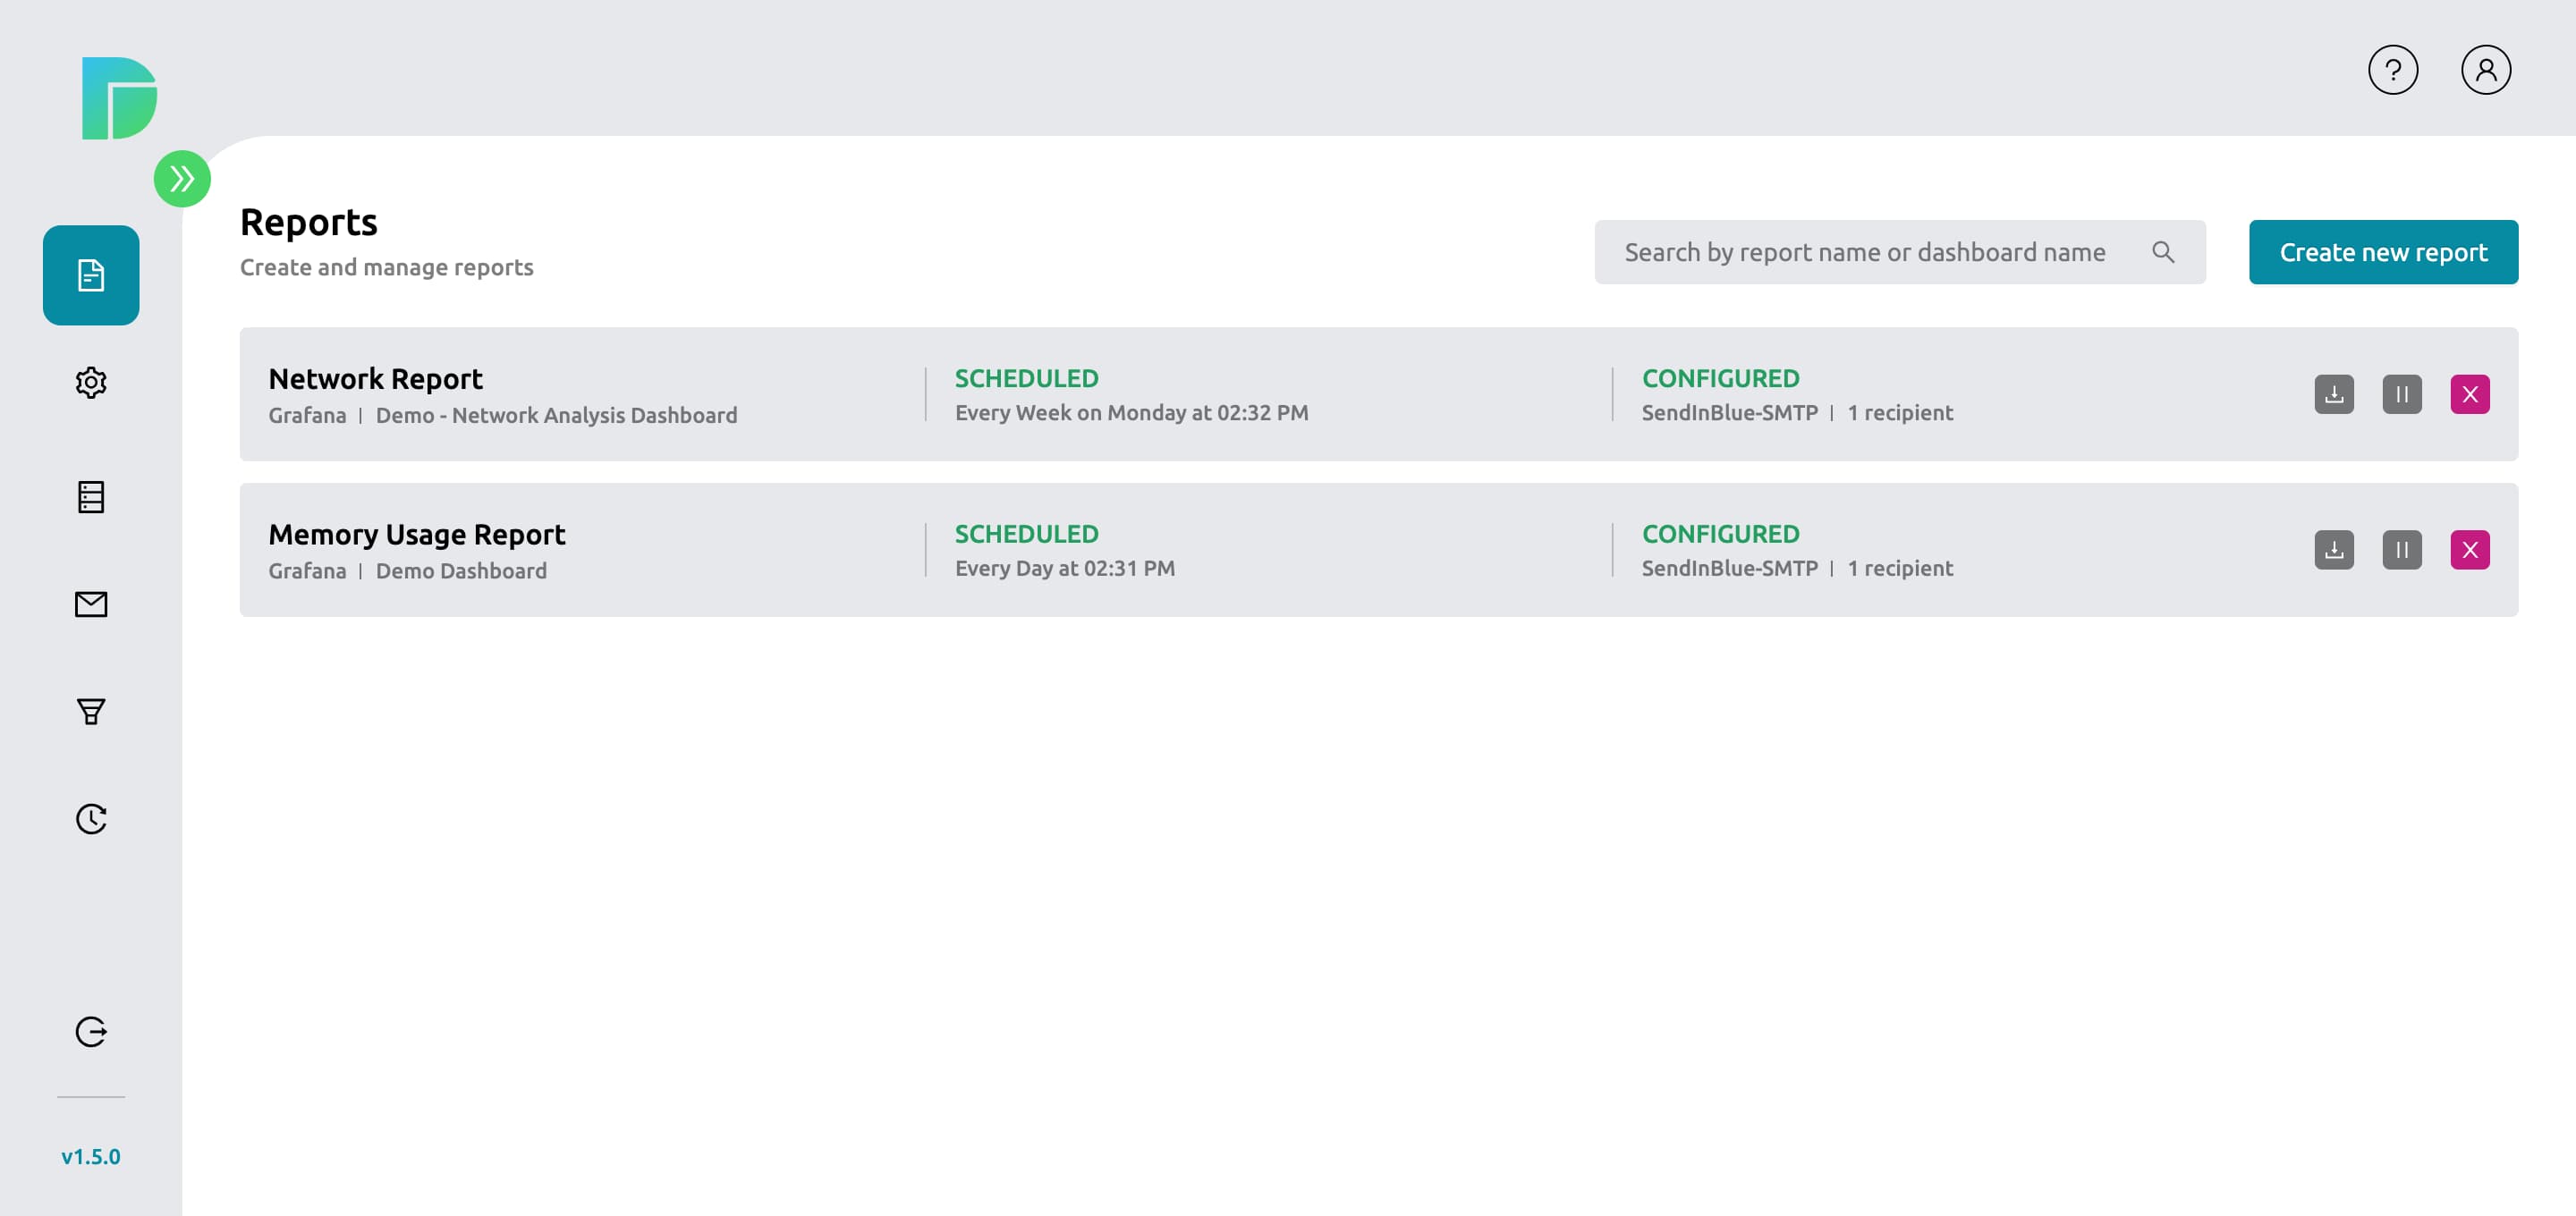This screenshot has width=2576, height=1216.
Task: View report history using the clock icon
Action: pos(91,818)
